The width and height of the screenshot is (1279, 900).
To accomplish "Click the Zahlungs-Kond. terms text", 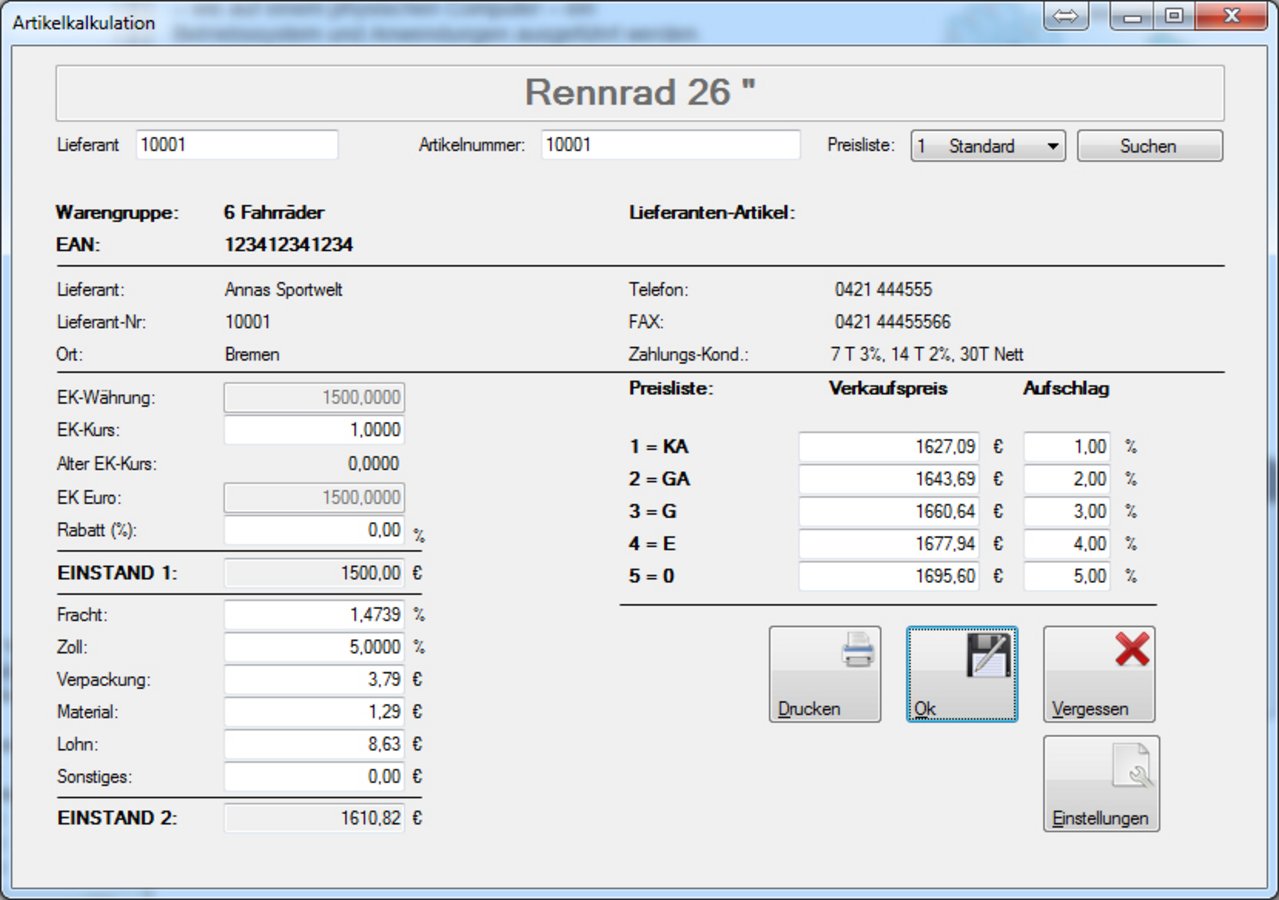I will (x=926, y=354).
